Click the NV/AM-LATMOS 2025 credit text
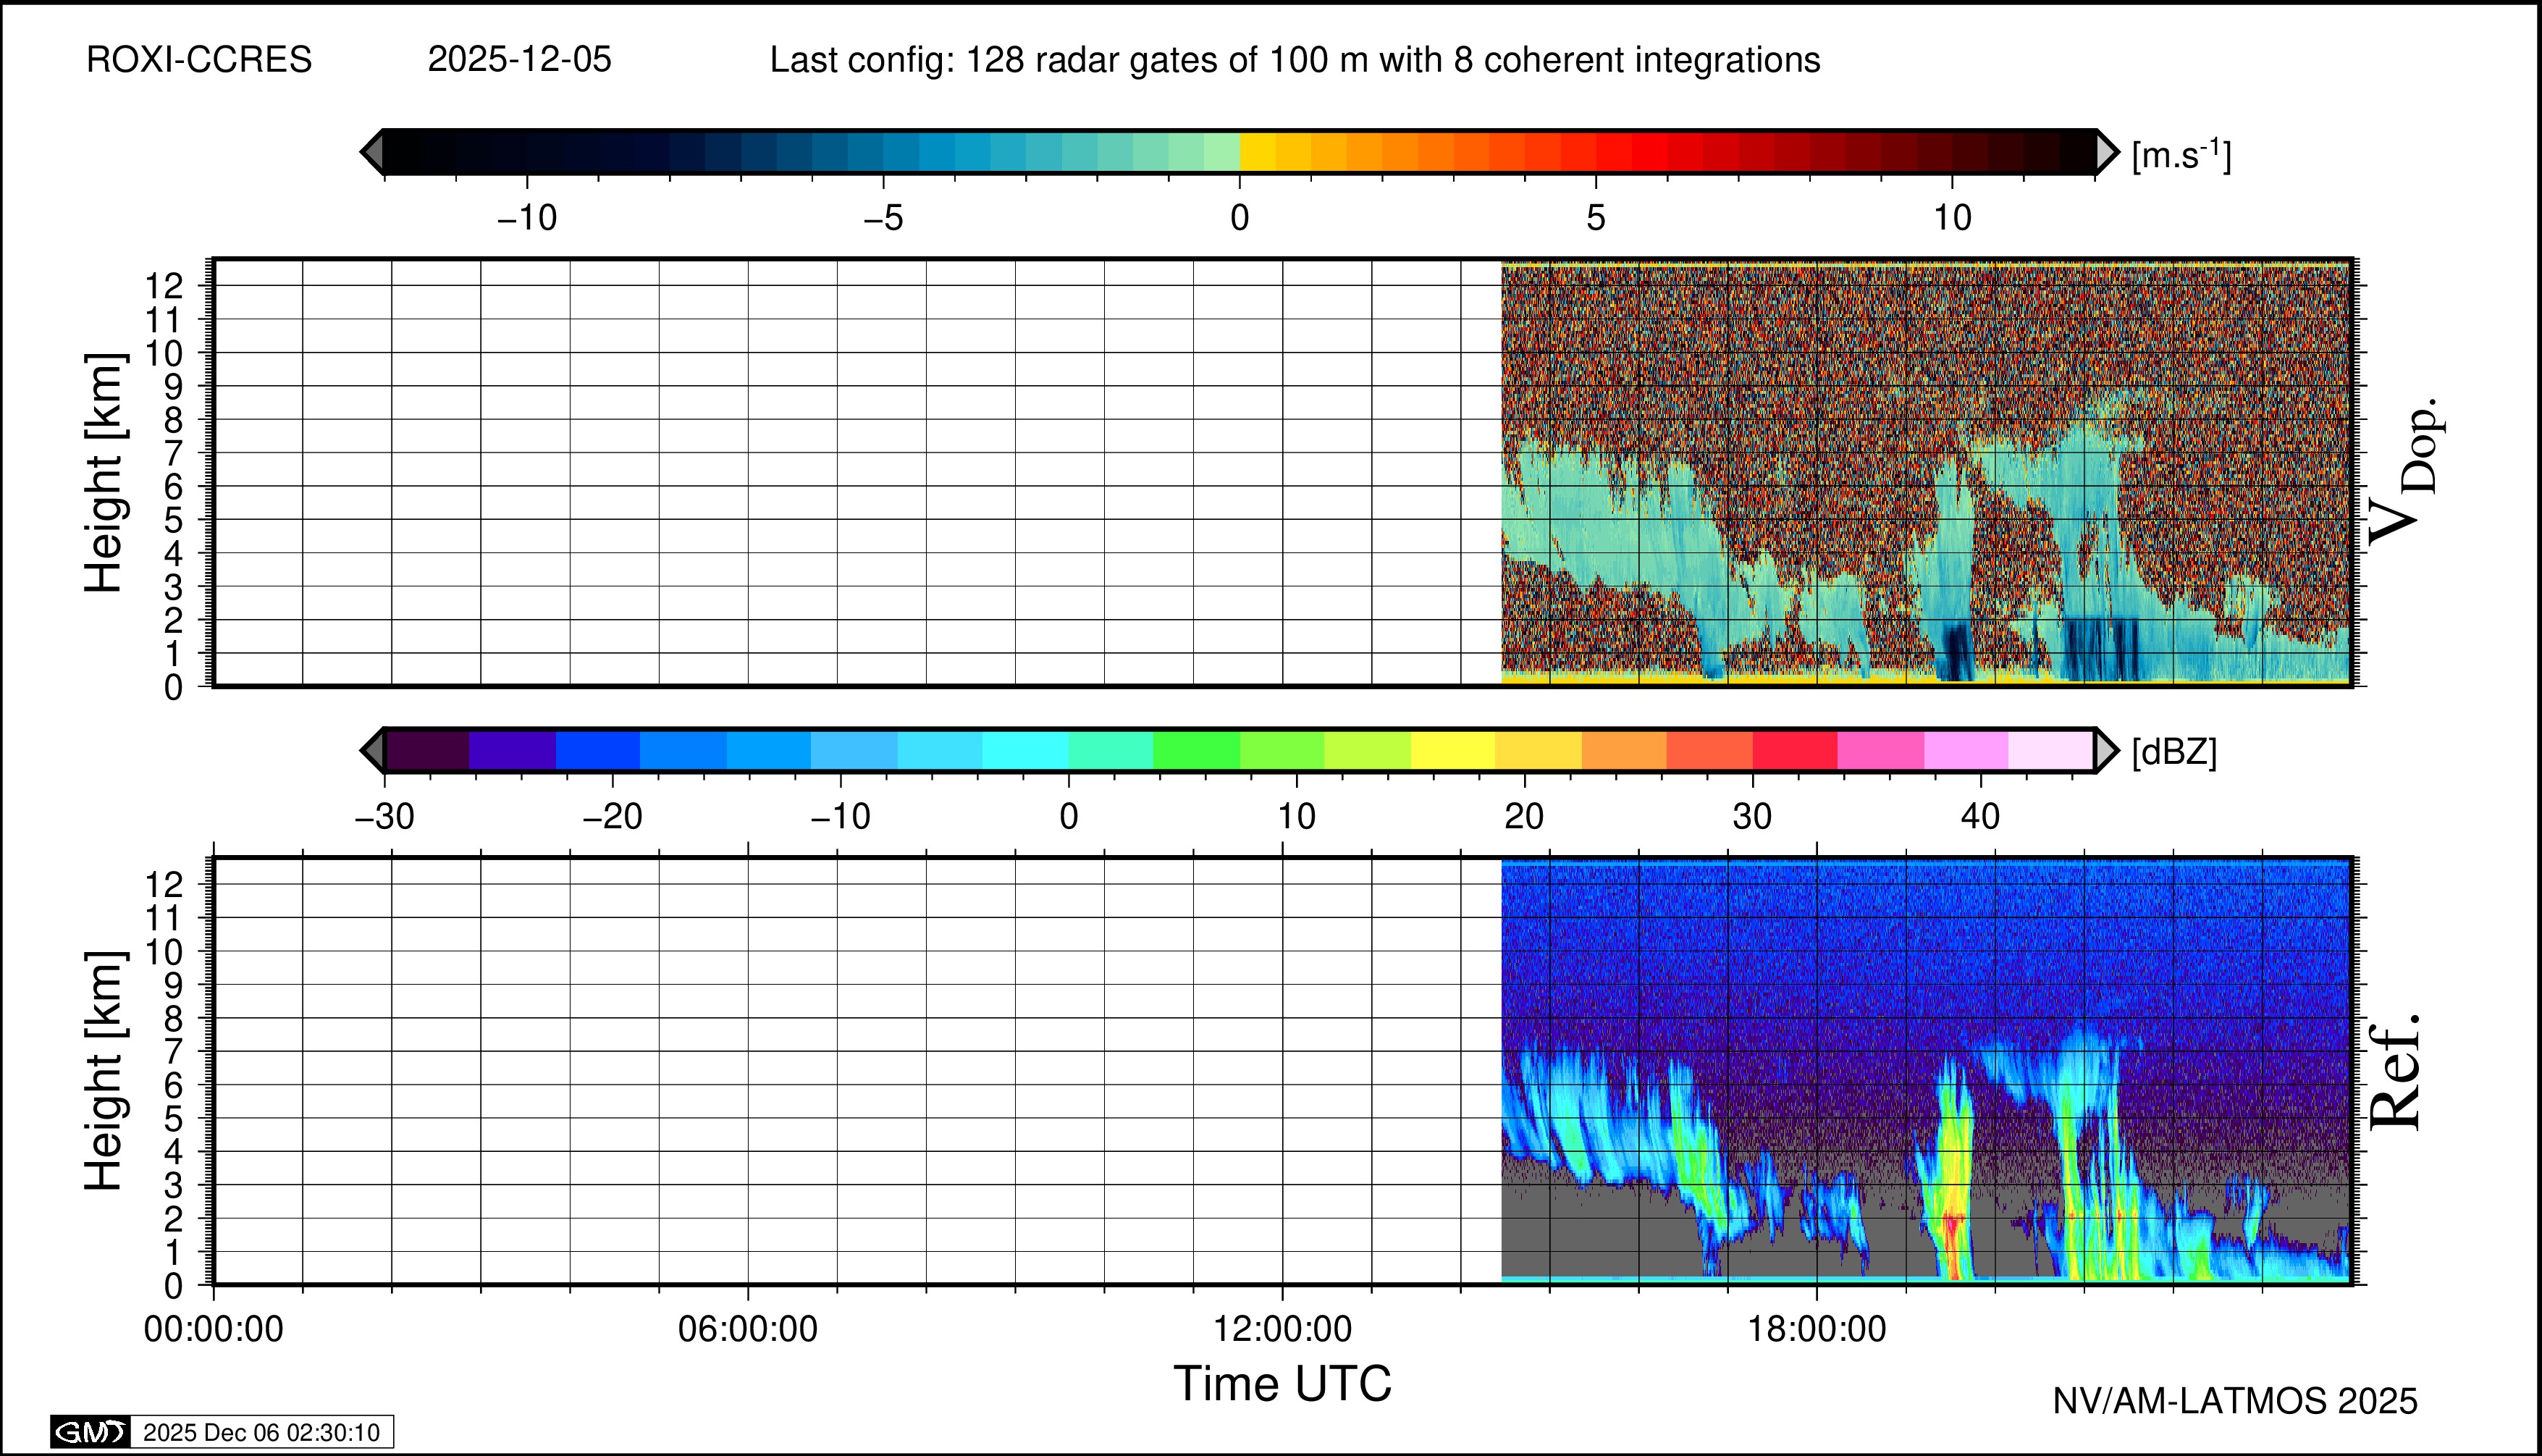Screen dimensions: 2542x1456 [x=2234, y=1401]
